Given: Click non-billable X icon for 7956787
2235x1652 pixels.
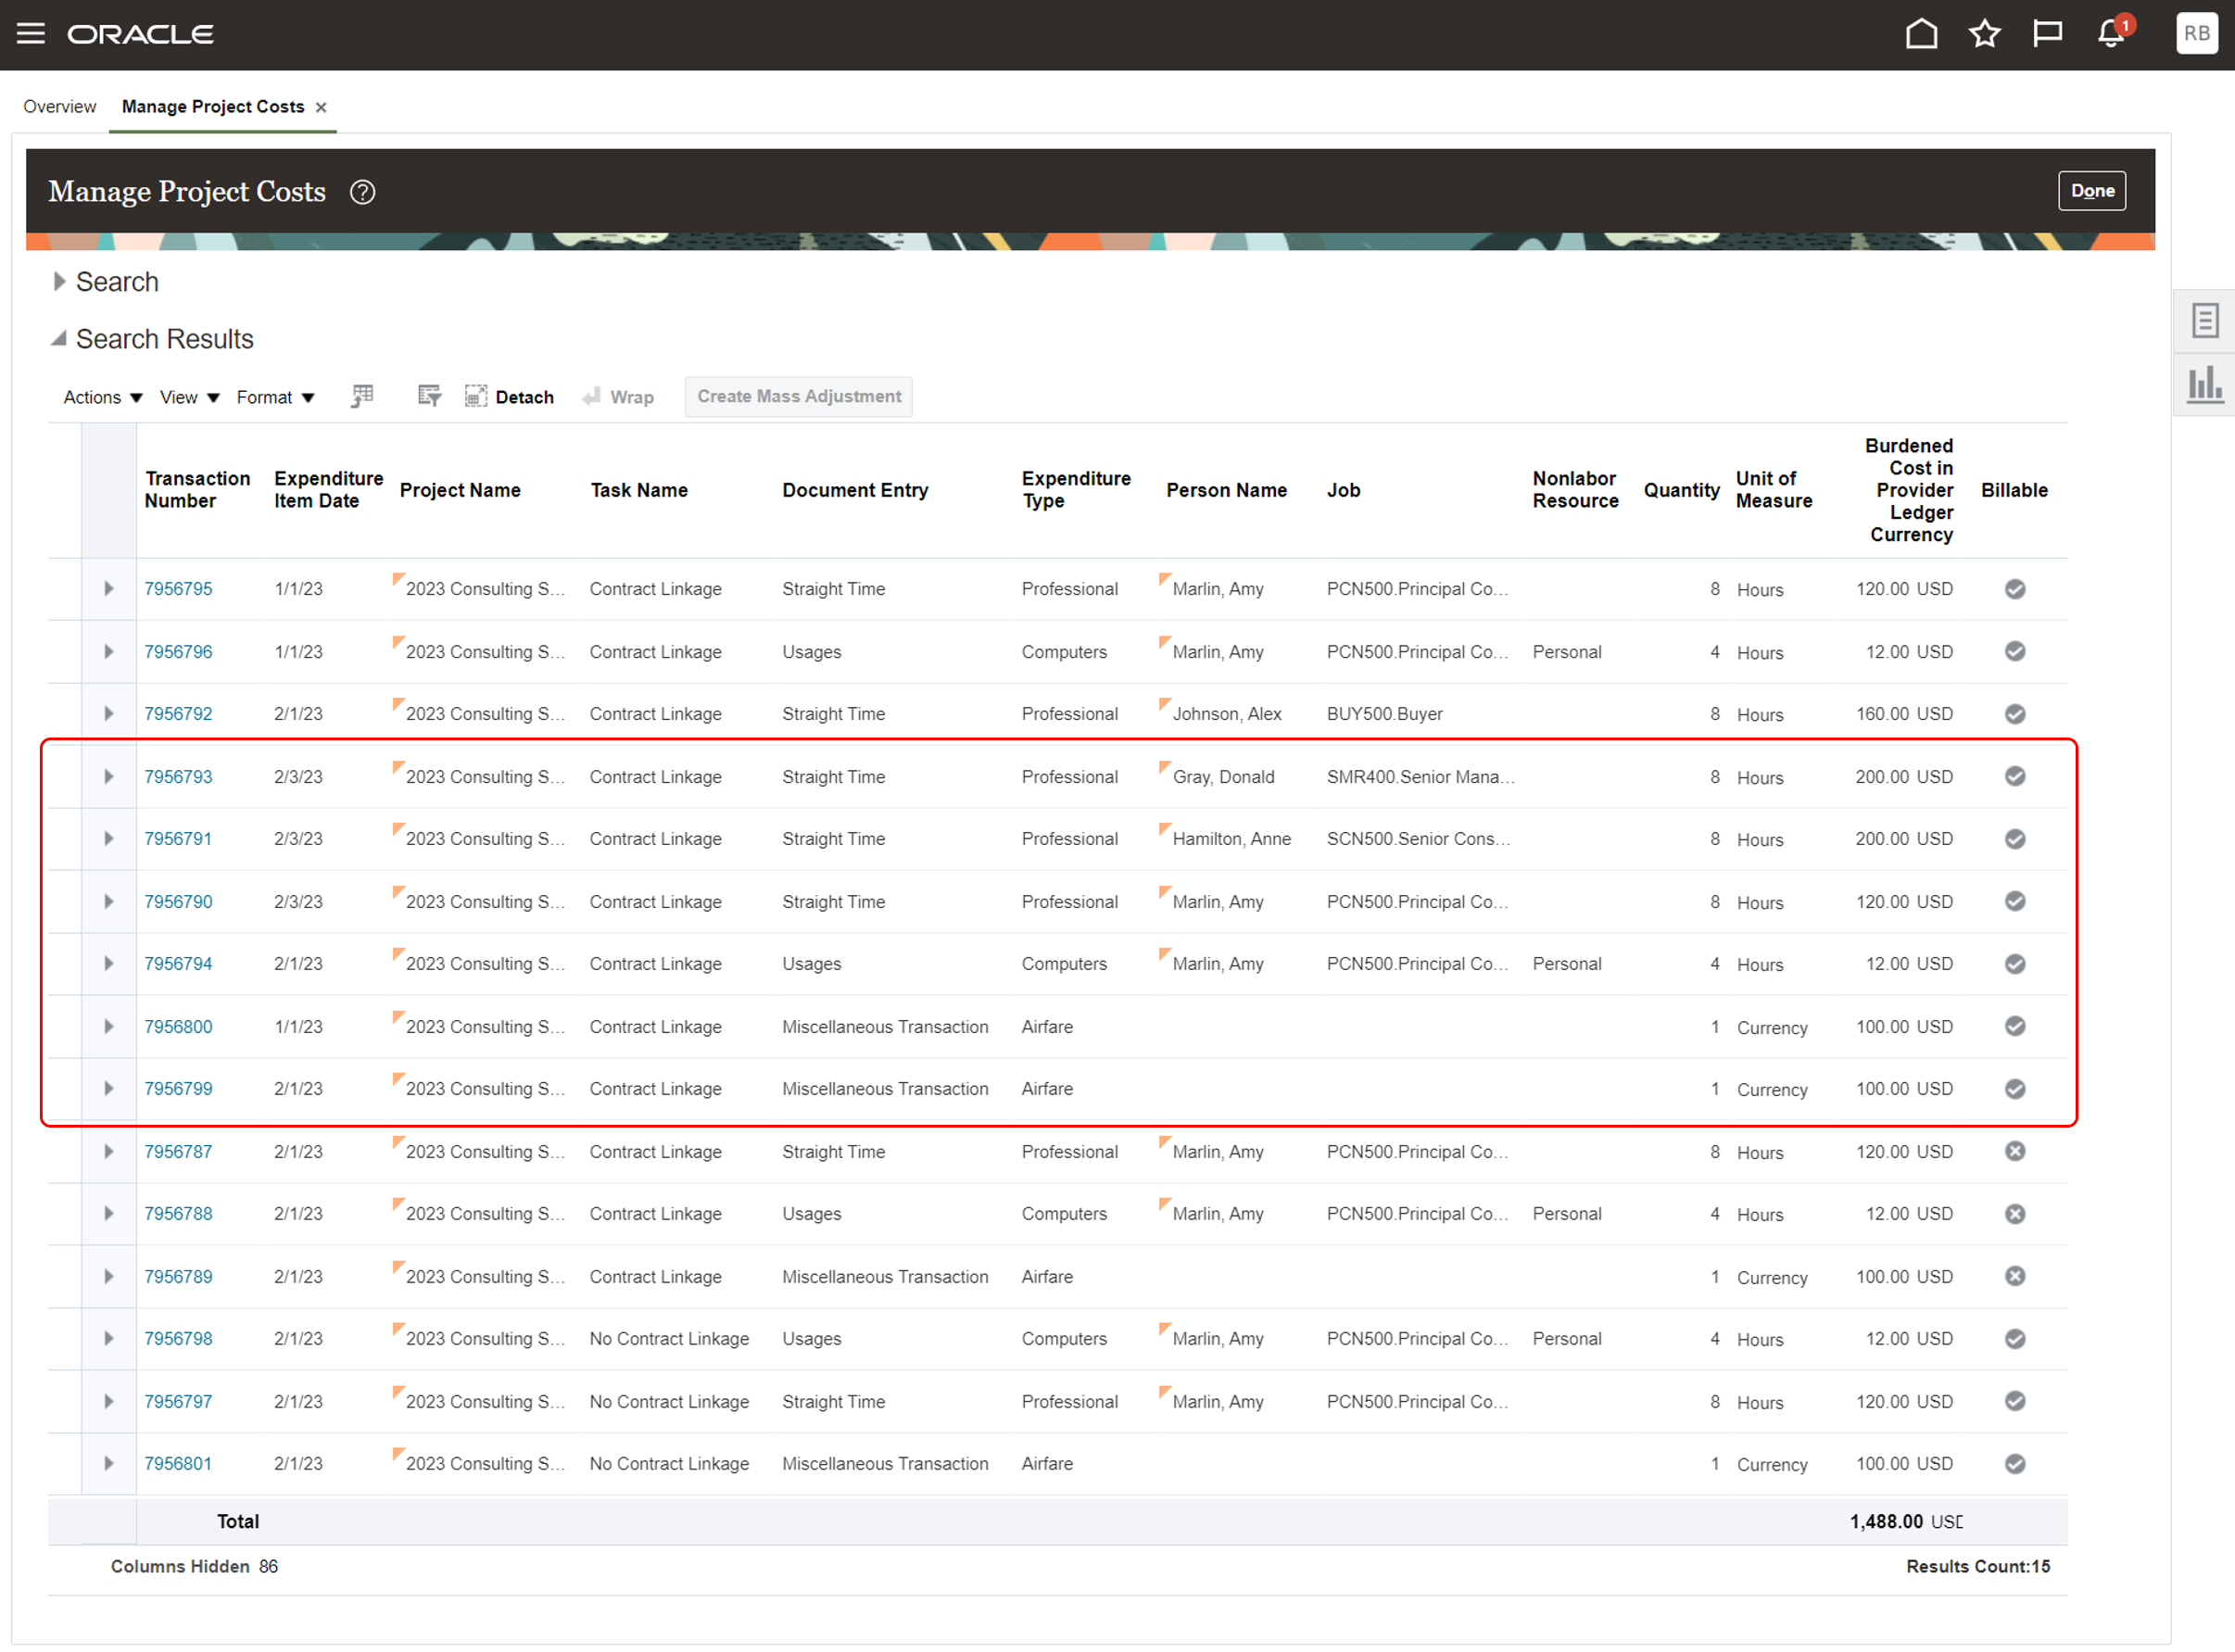Looking at the screenshot, I should [2014, 1152].
